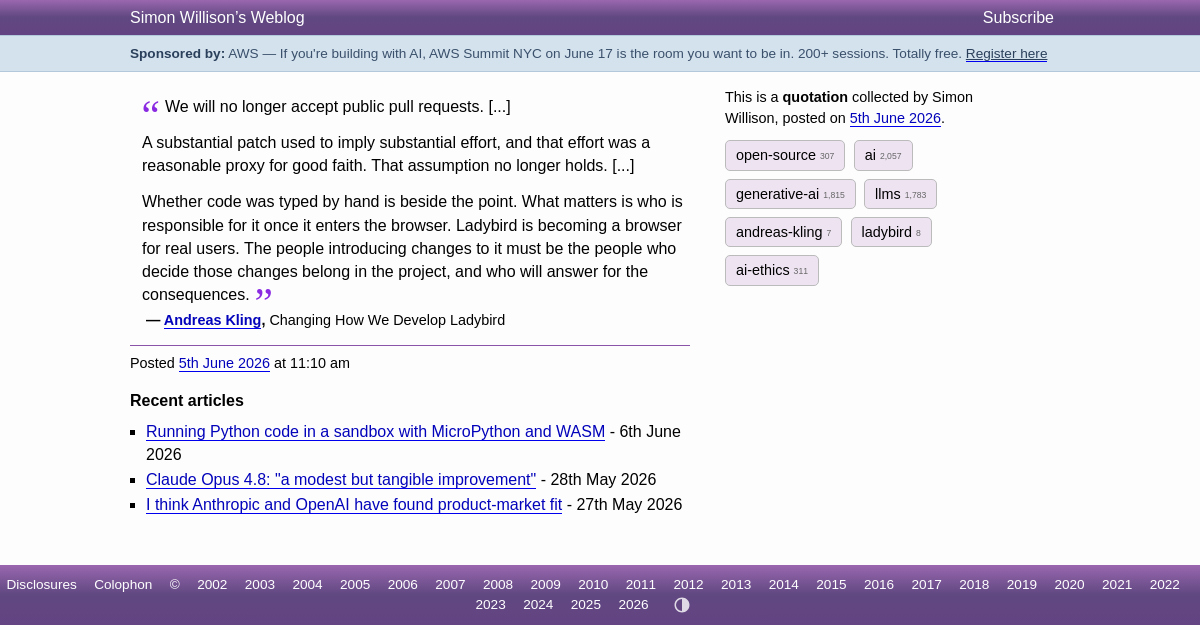Browse the 2024 archive

[x=538, y=605]
